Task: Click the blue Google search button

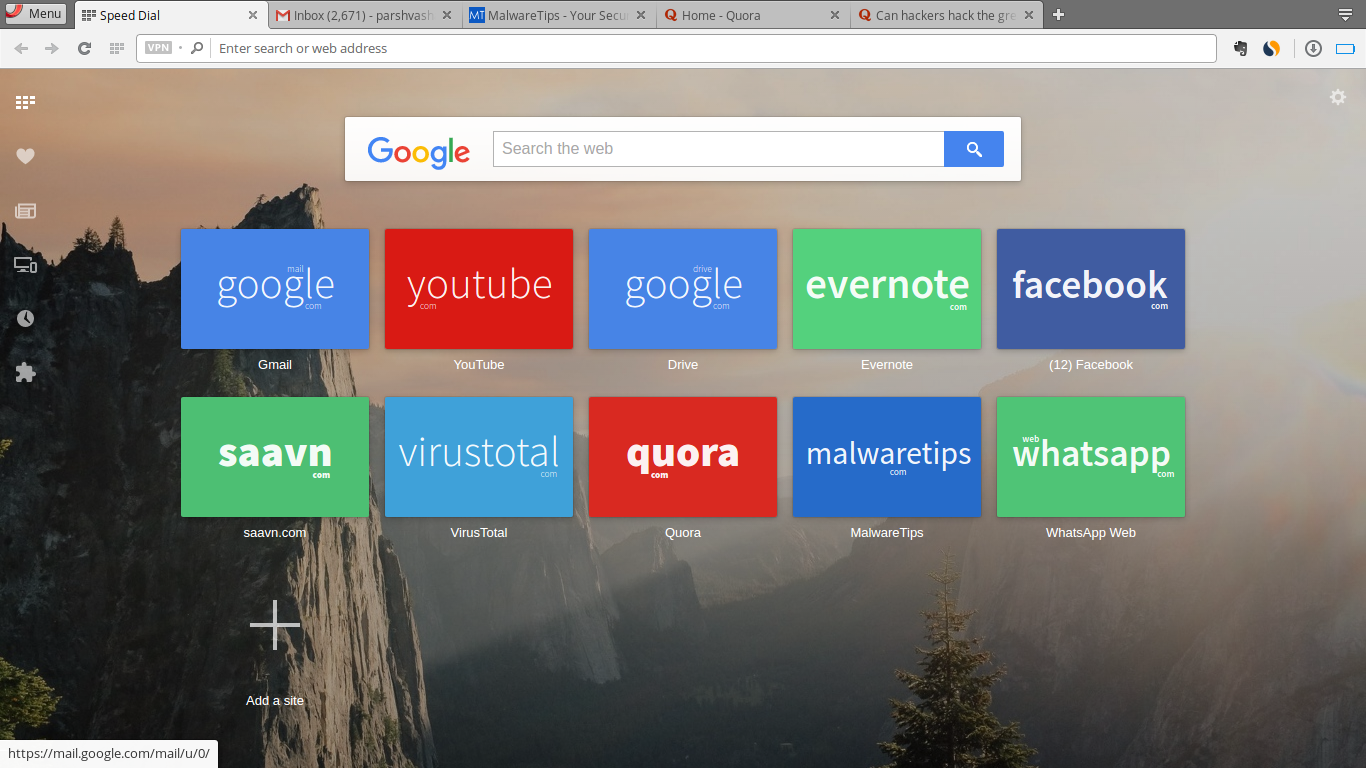Action: point(974,149)
